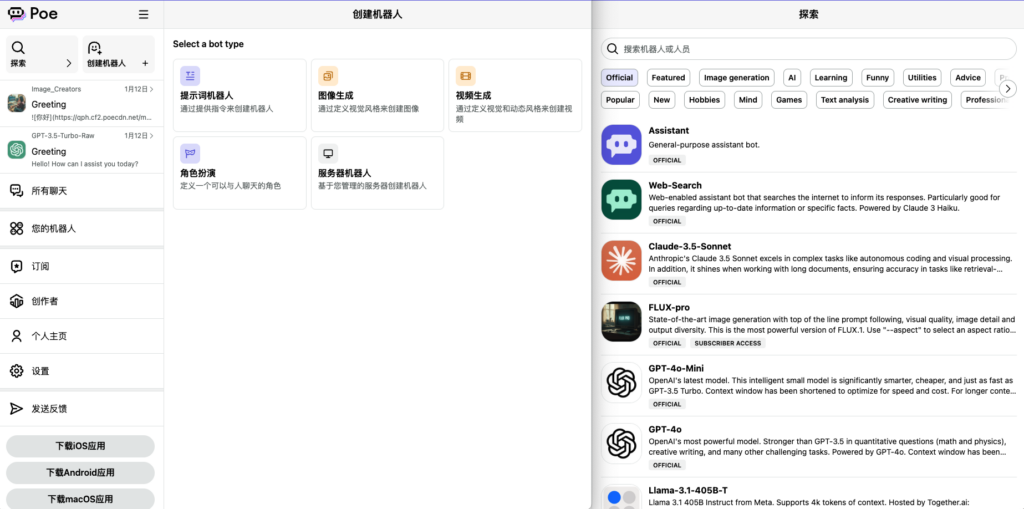
Task: Click the Assistant bot avatar
Action: [621, 145]
